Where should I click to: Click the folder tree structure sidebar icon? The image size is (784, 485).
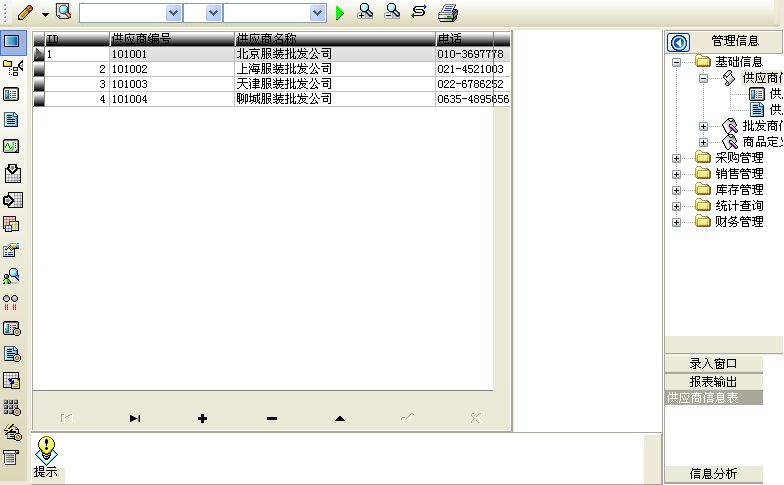(x=12, y=68)
